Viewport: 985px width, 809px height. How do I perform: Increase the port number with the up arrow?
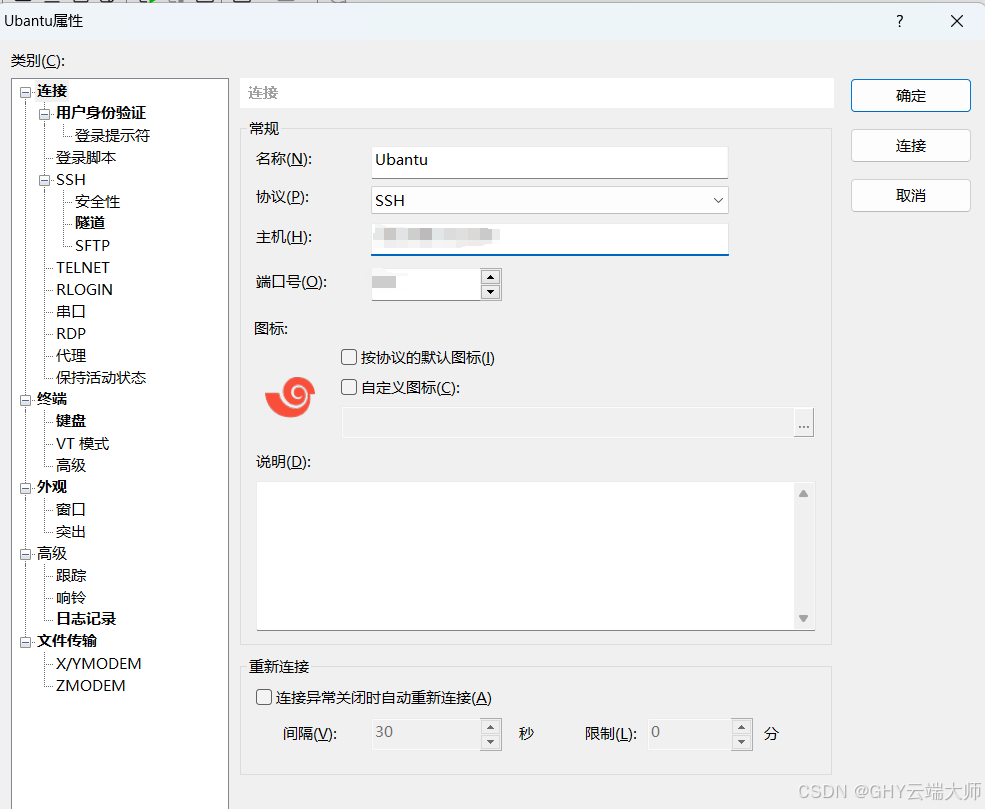[x=491, y=277]
